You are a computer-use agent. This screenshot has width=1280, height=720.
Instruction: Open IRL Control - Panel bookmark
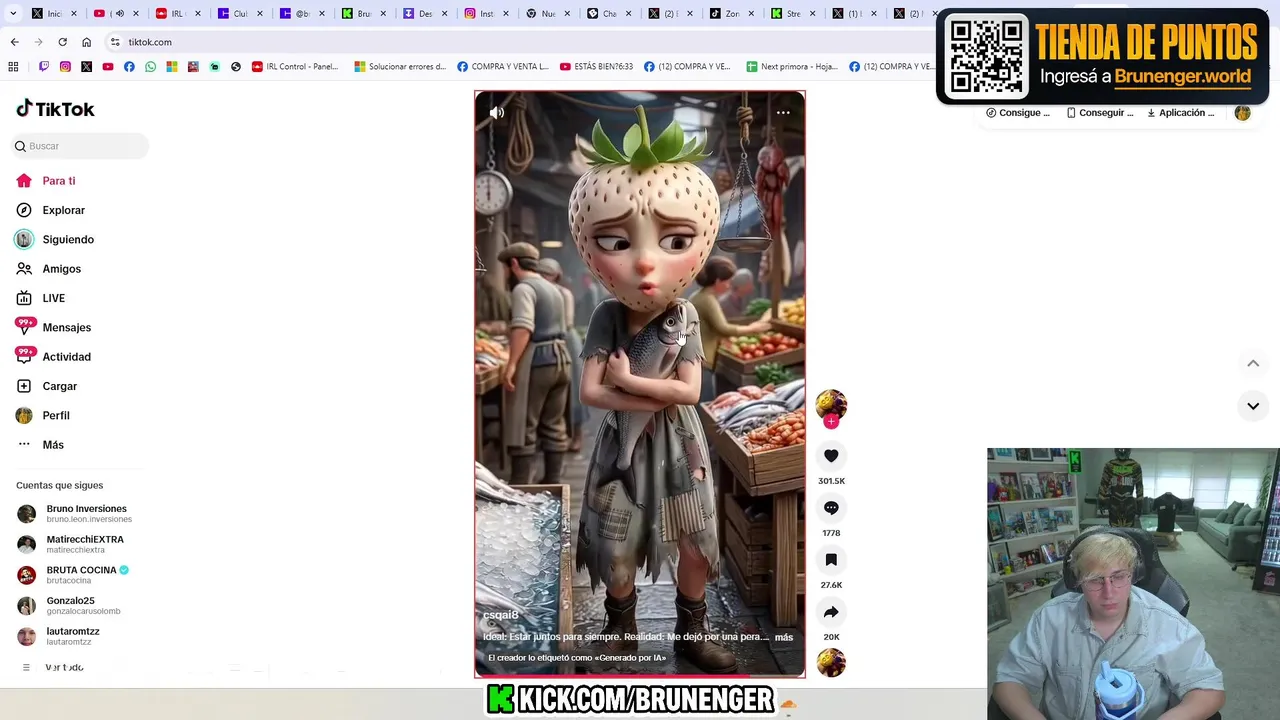[x=295, y=67]
